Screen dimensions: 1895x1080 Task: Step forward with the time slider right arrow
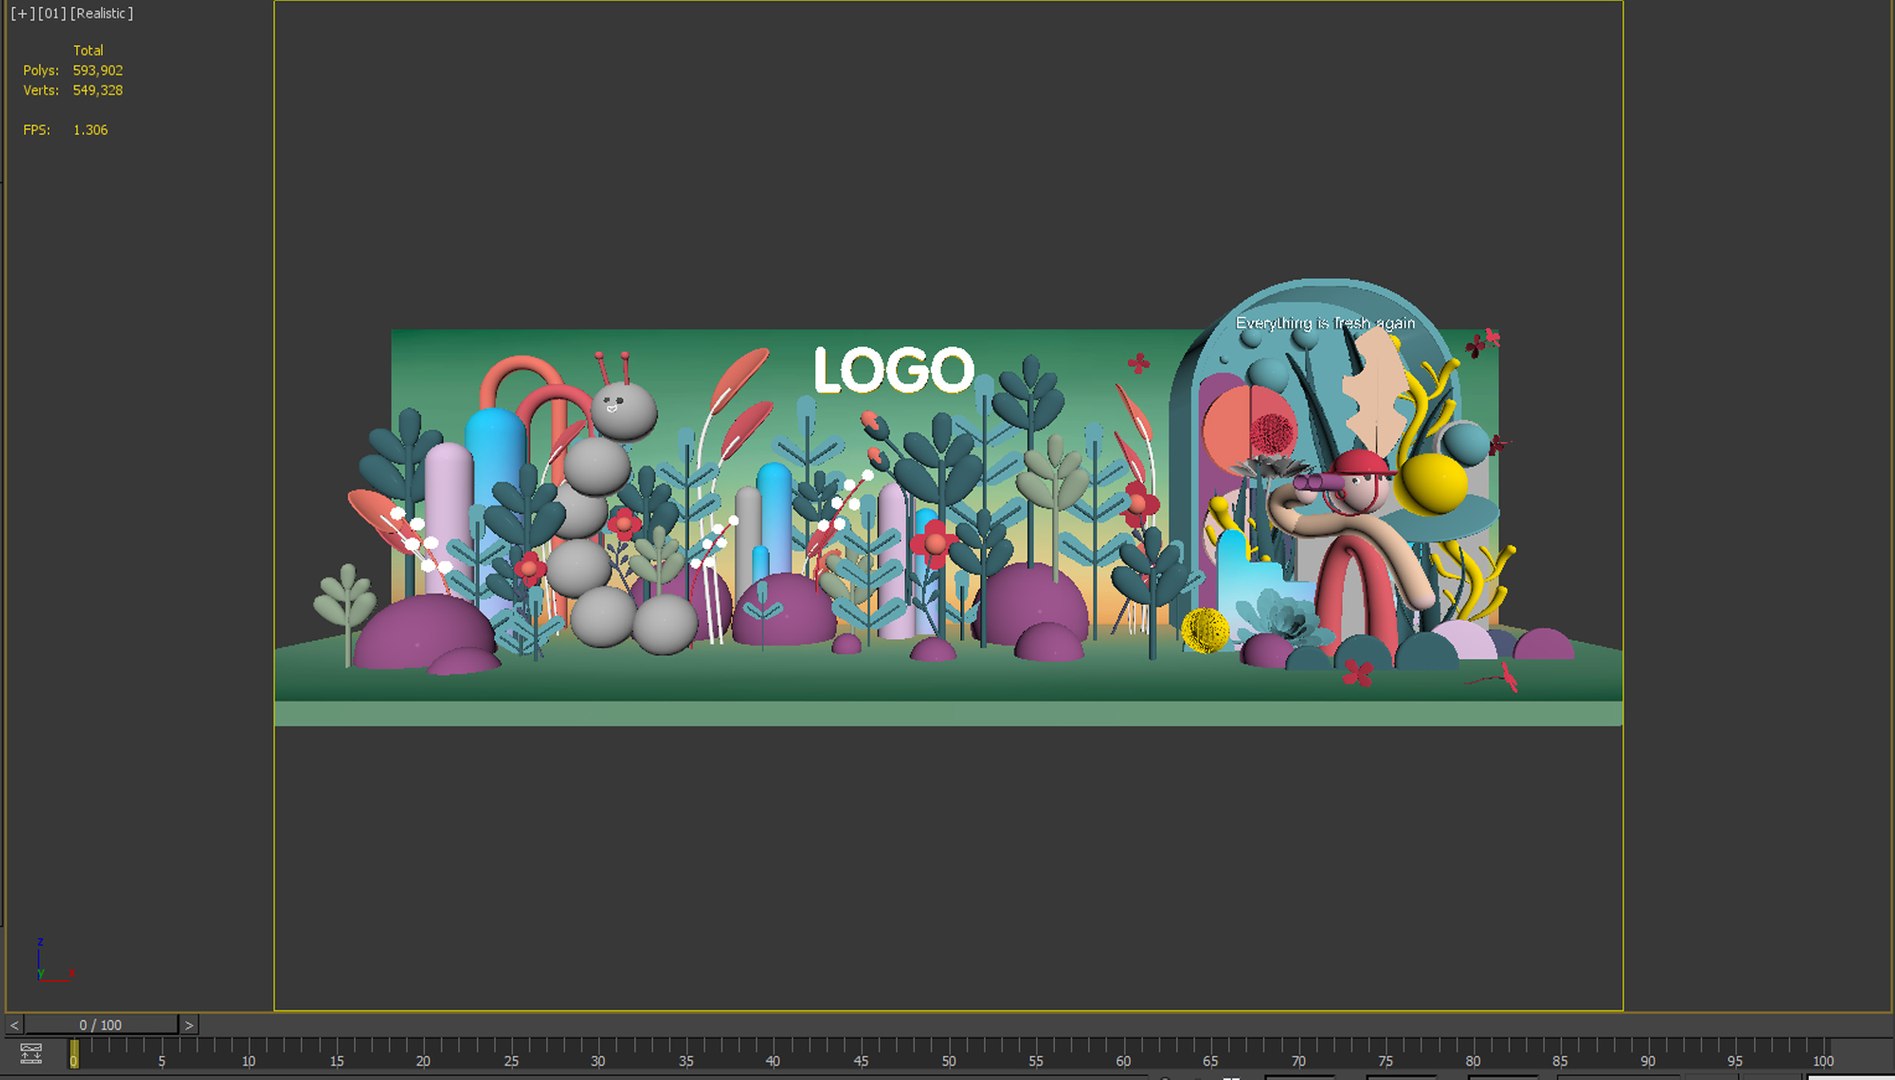189,1025
